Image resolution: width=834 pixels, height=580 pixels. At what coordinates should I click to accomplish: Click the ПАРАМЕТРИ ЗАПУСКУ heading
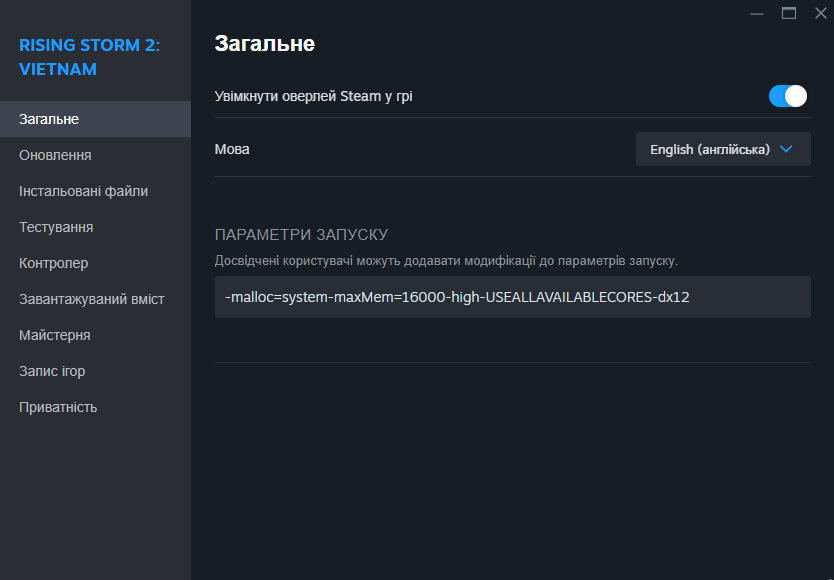(x=302, y=235)
